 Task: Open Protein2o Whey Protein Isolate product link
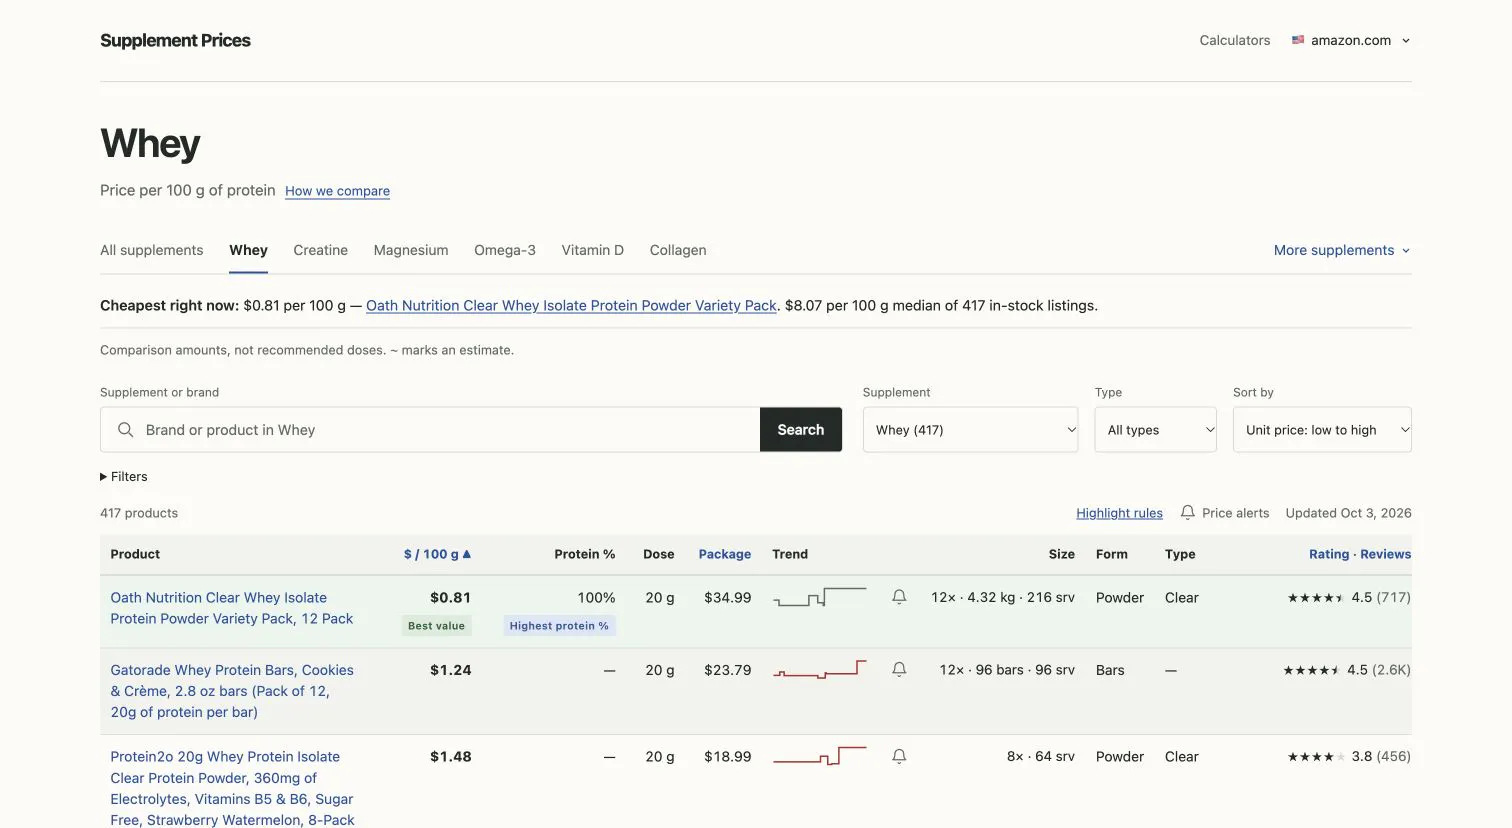[x=232, y=788]
